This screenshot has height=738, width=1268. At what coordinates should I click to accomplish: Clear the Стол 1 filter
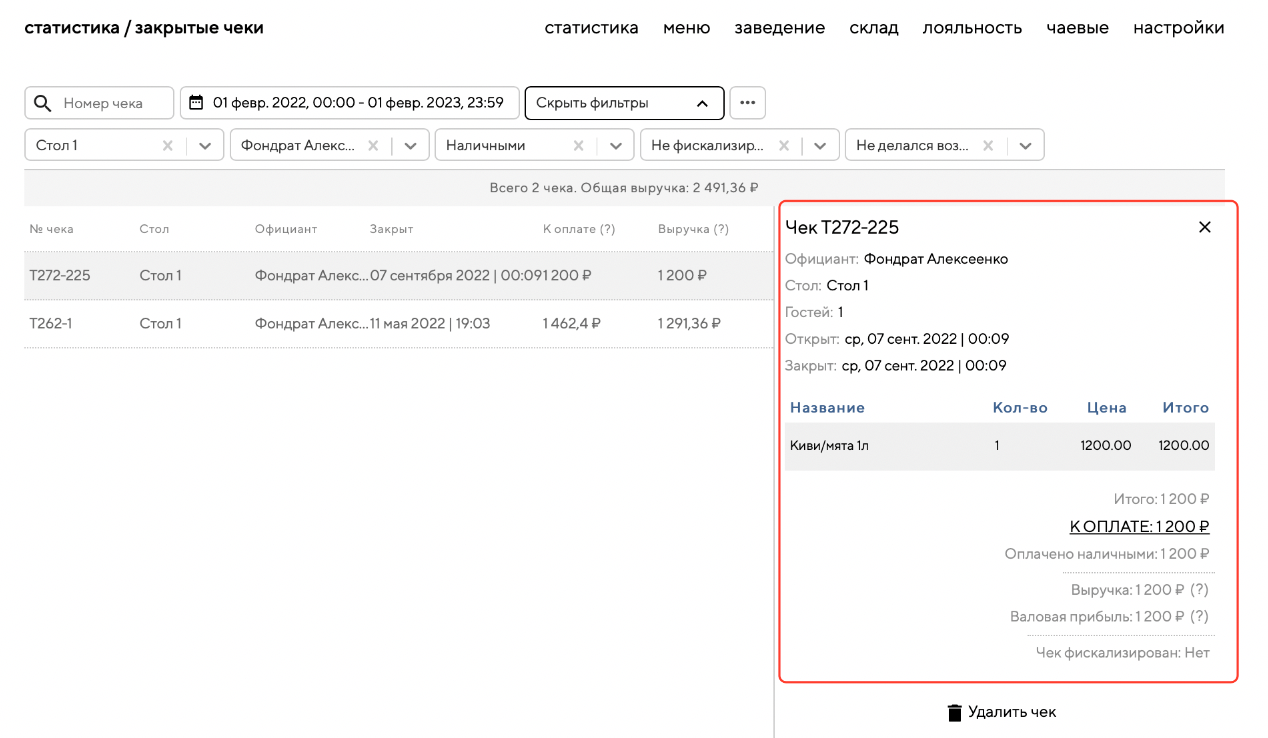168,145
